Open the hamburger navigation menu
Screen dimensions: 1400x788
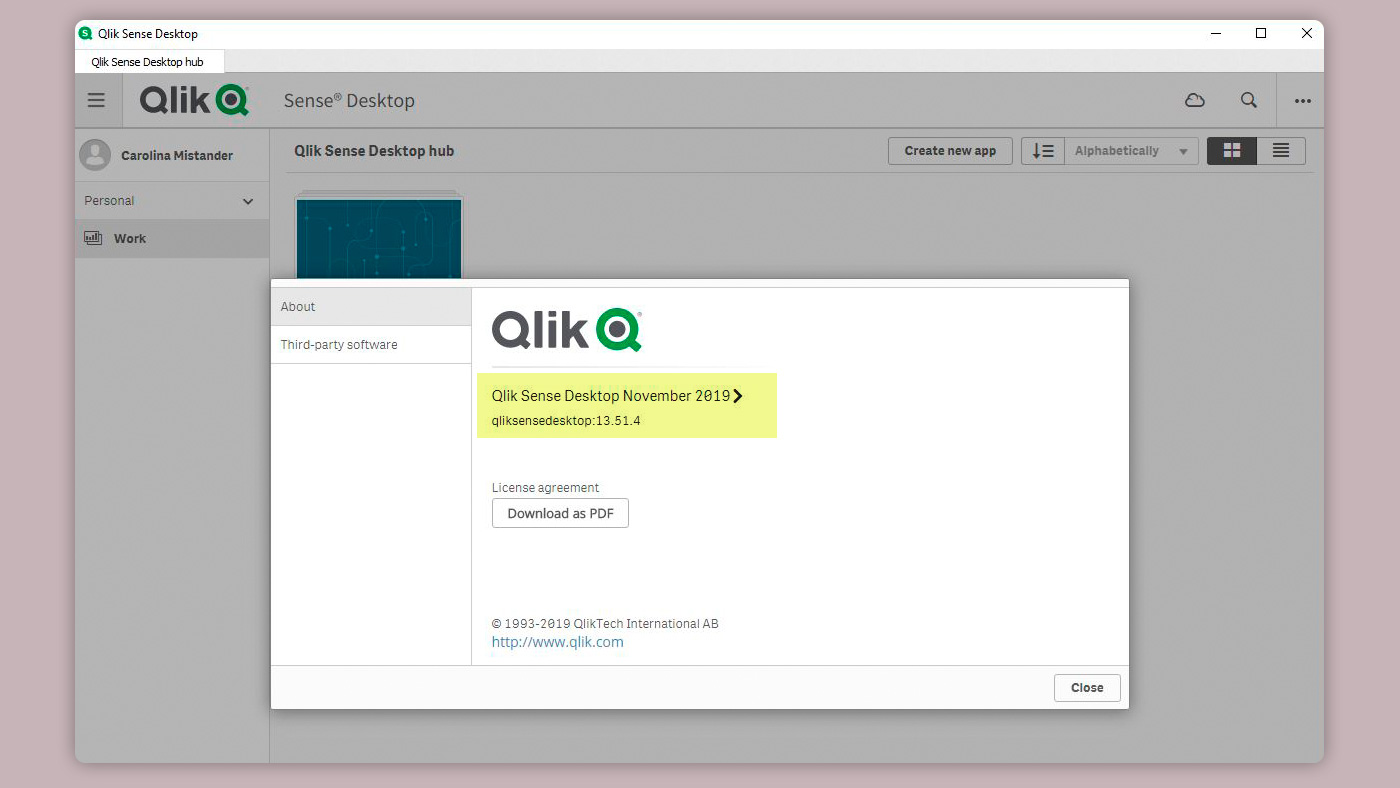[96, 100]
